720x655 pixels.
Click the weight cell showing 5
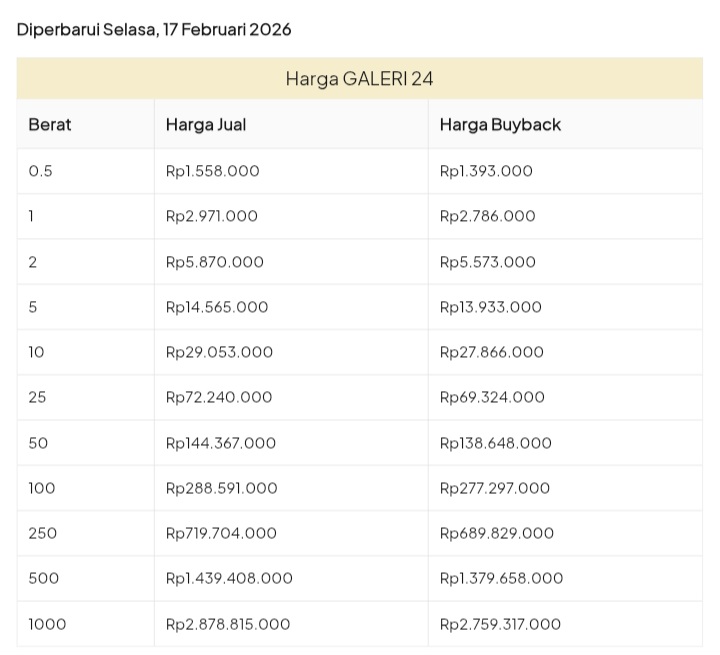33,307
